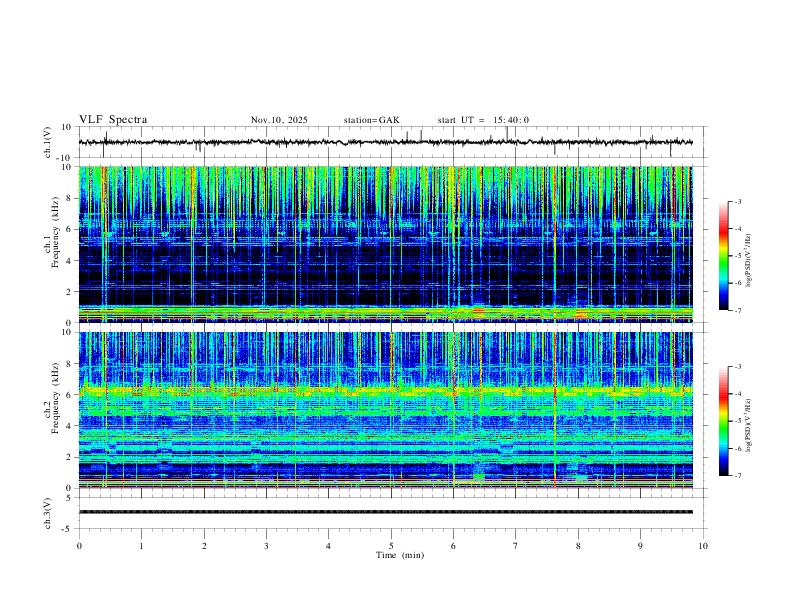Image resolution: width=792 pixels, height=612 pixels.
Task: Click time axis tick label "6"
Action: (x=453, y=546)
